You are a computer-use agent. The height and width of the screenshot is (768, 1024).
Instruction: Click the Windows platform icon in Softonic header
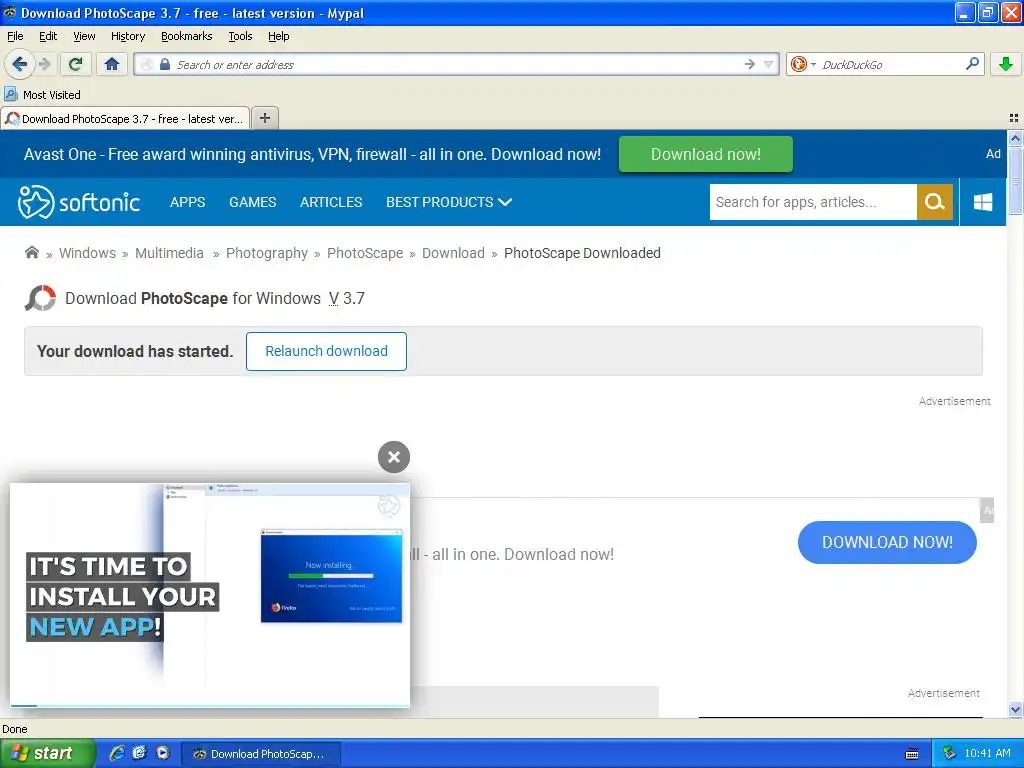(983, 202)
